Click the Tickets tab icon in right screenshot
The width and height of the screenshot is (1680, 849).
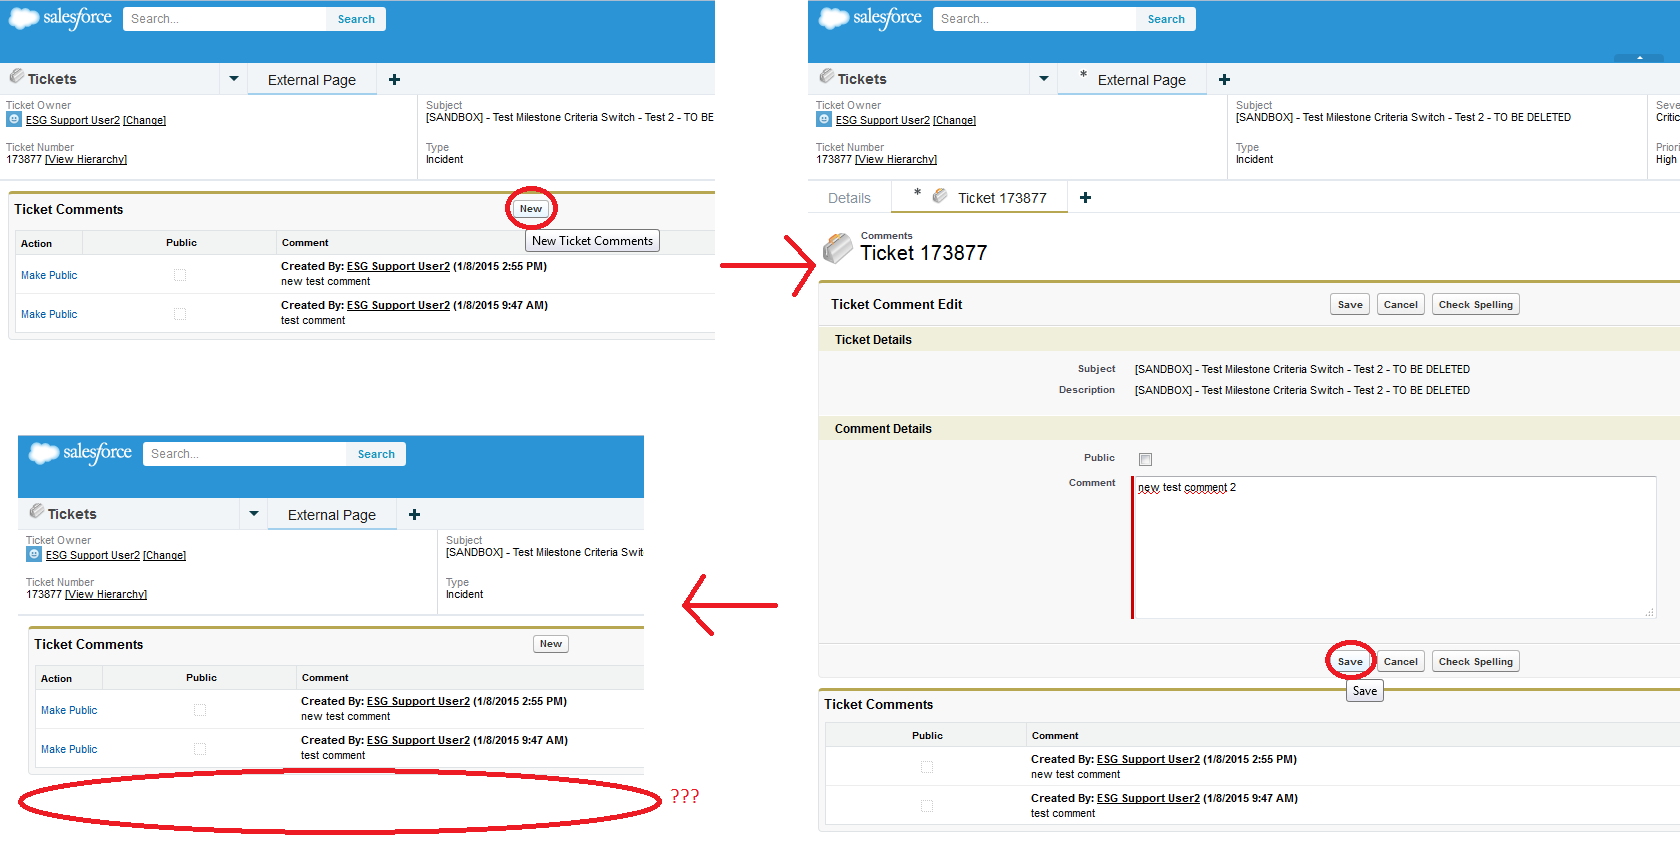(826, 76)
